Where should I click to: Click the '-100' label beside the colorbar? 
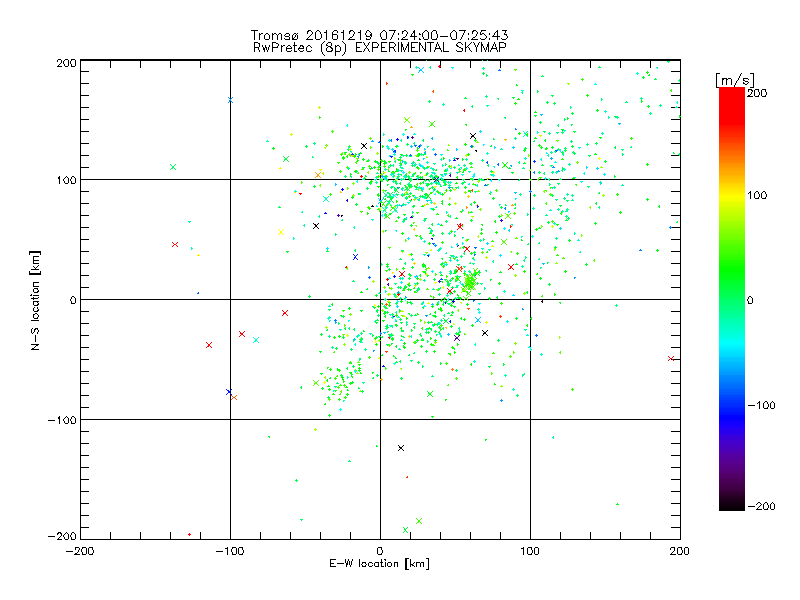coord(761,406)
